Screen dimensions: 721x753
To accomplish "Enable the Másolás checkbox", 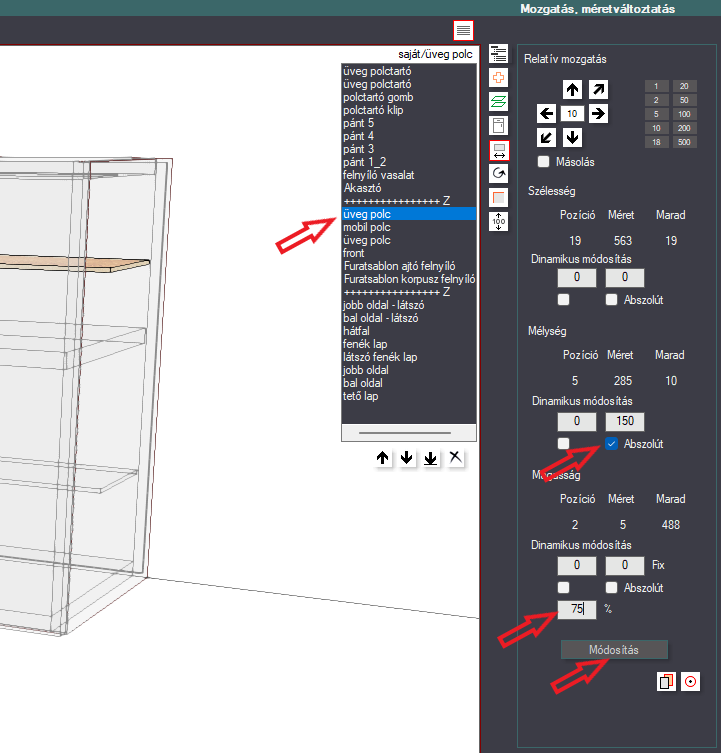I will coord(543,161).
